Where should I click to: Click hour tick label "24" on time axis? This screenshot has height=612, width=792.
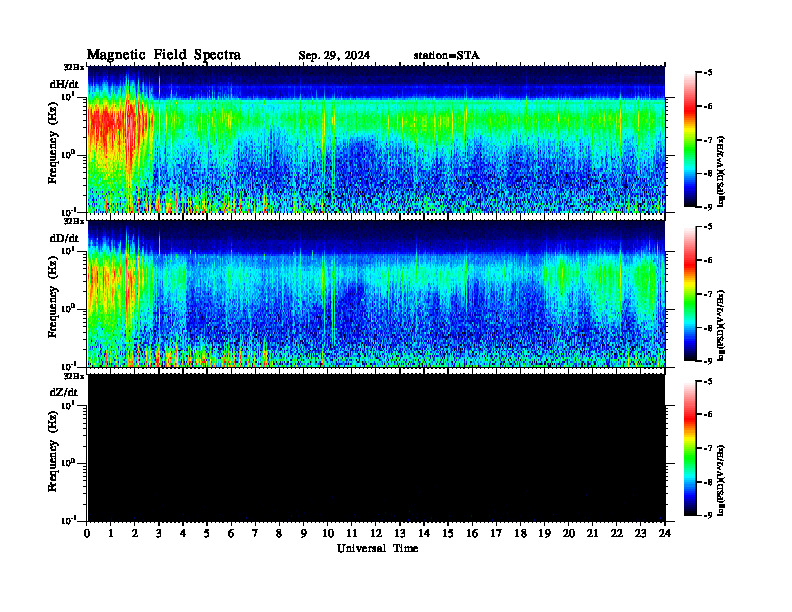pos(664,534)
